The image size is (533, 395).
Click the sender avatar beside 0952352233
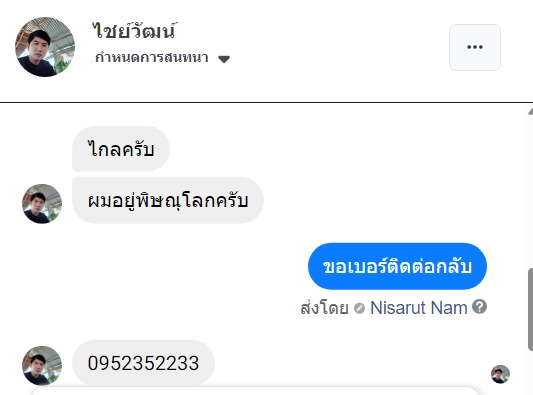(42, 365)
